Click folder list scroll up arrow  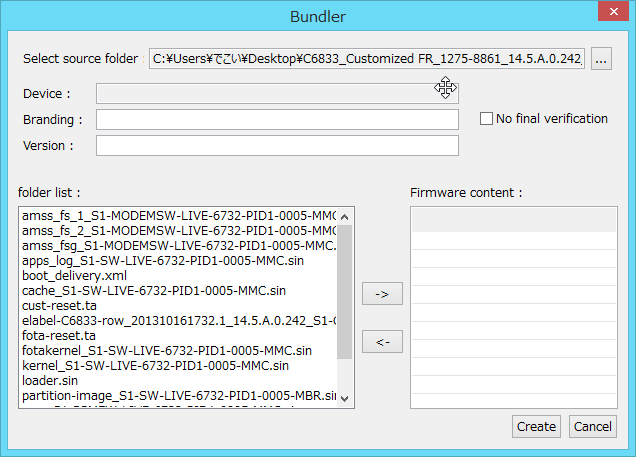[345, 217]
